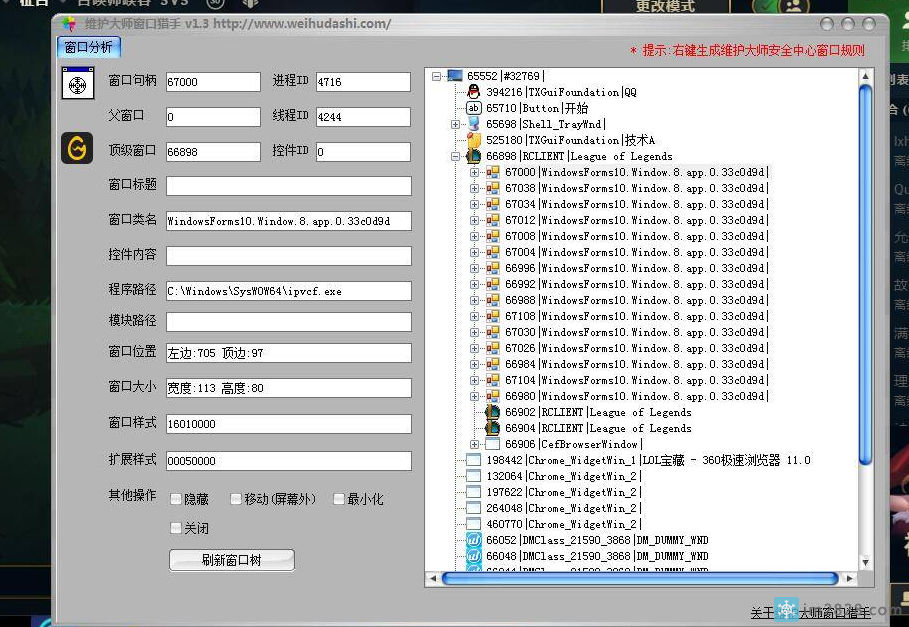
Task: Click the 技术A TXGuiFoundation node icon
Action: [x=474, y=140]
